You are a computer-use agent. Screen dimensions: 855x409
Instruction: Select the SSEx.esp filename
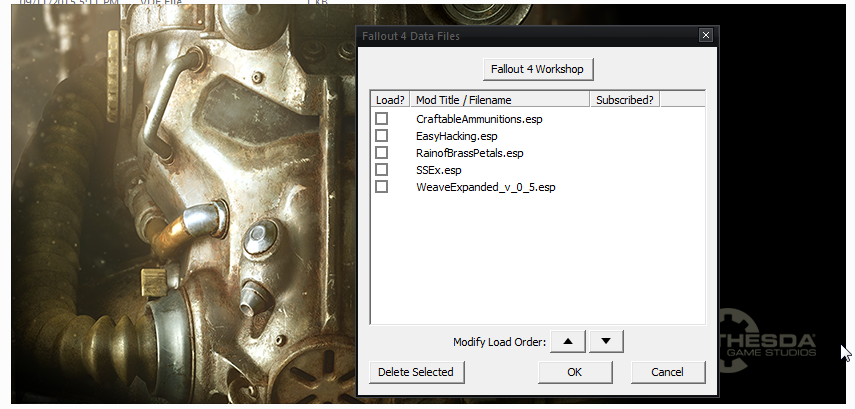coord(439,170)
